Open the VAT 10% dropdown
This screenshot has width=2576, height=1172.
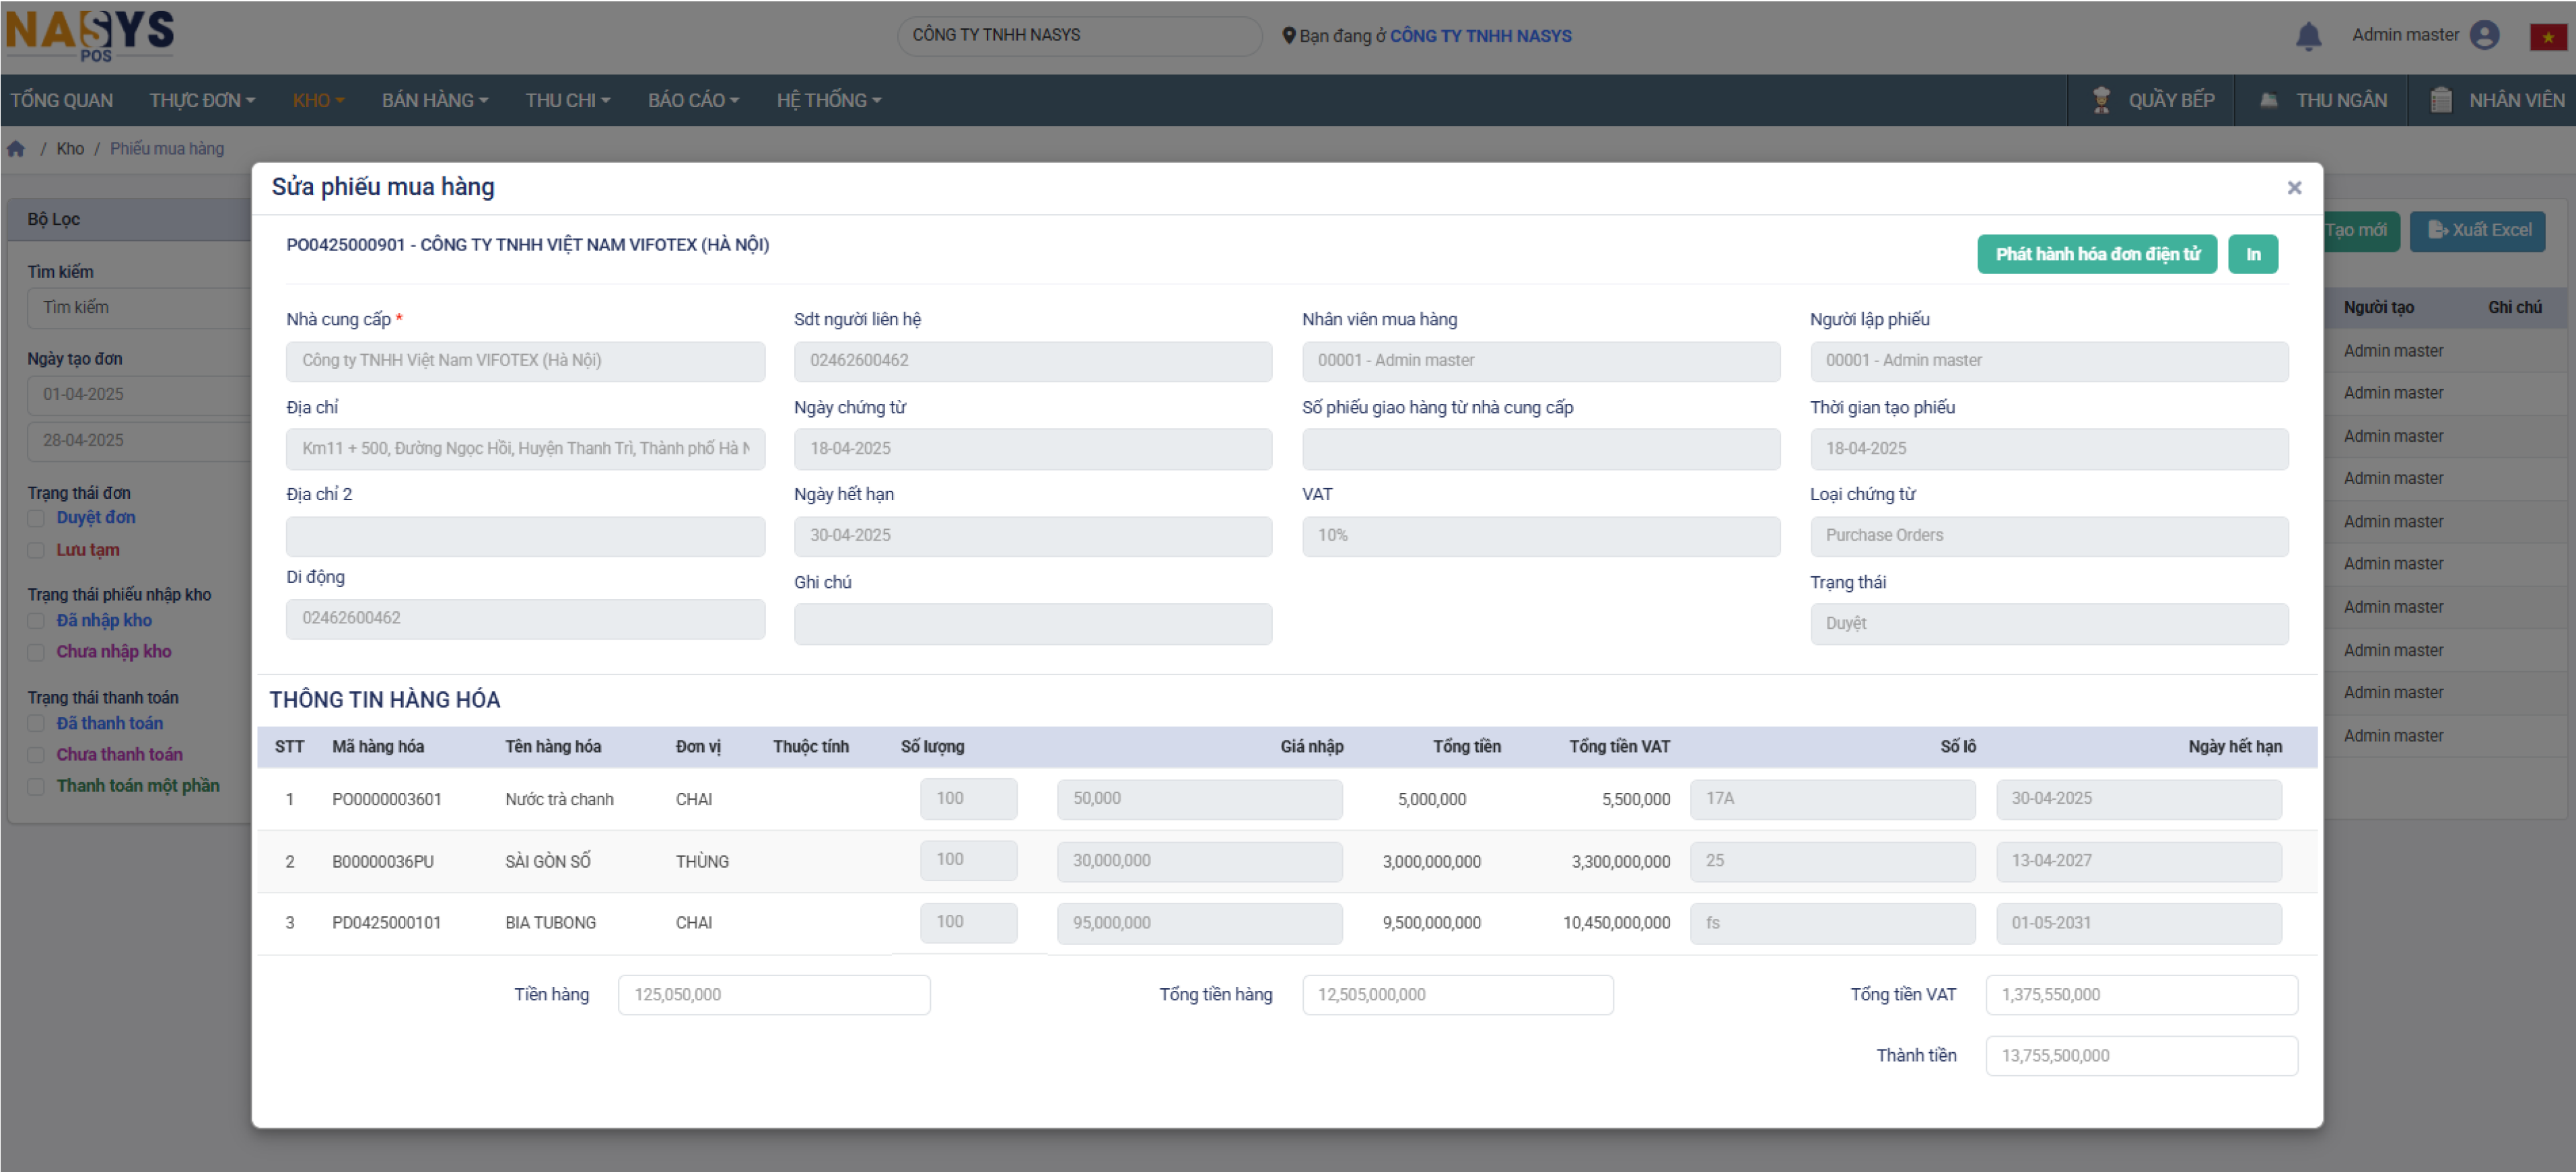click(x=1540, y=536)
